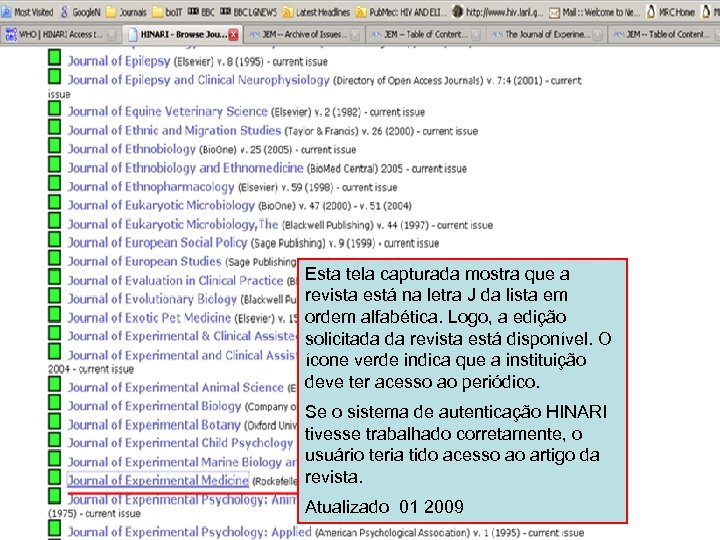Click green icon for Experimental Animal Science
720x540 pixels.
pos(55,383)
